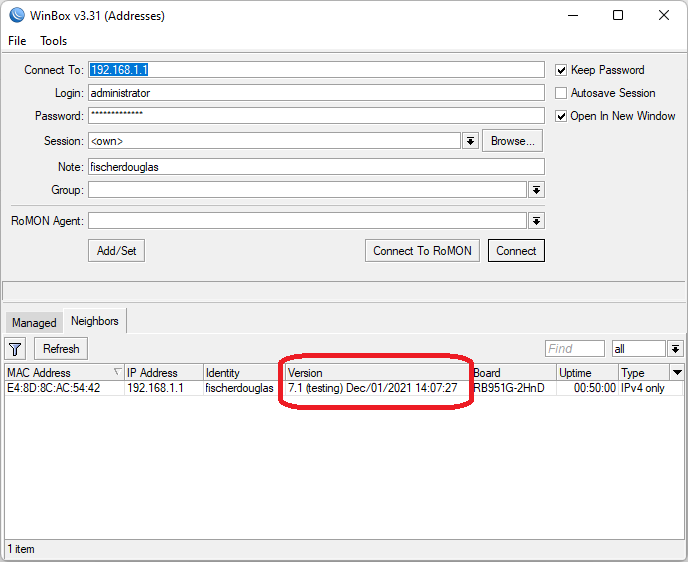Sort by MAC Address column header
Viewport: 688px width, 562px height.
[x=64, y=372]
